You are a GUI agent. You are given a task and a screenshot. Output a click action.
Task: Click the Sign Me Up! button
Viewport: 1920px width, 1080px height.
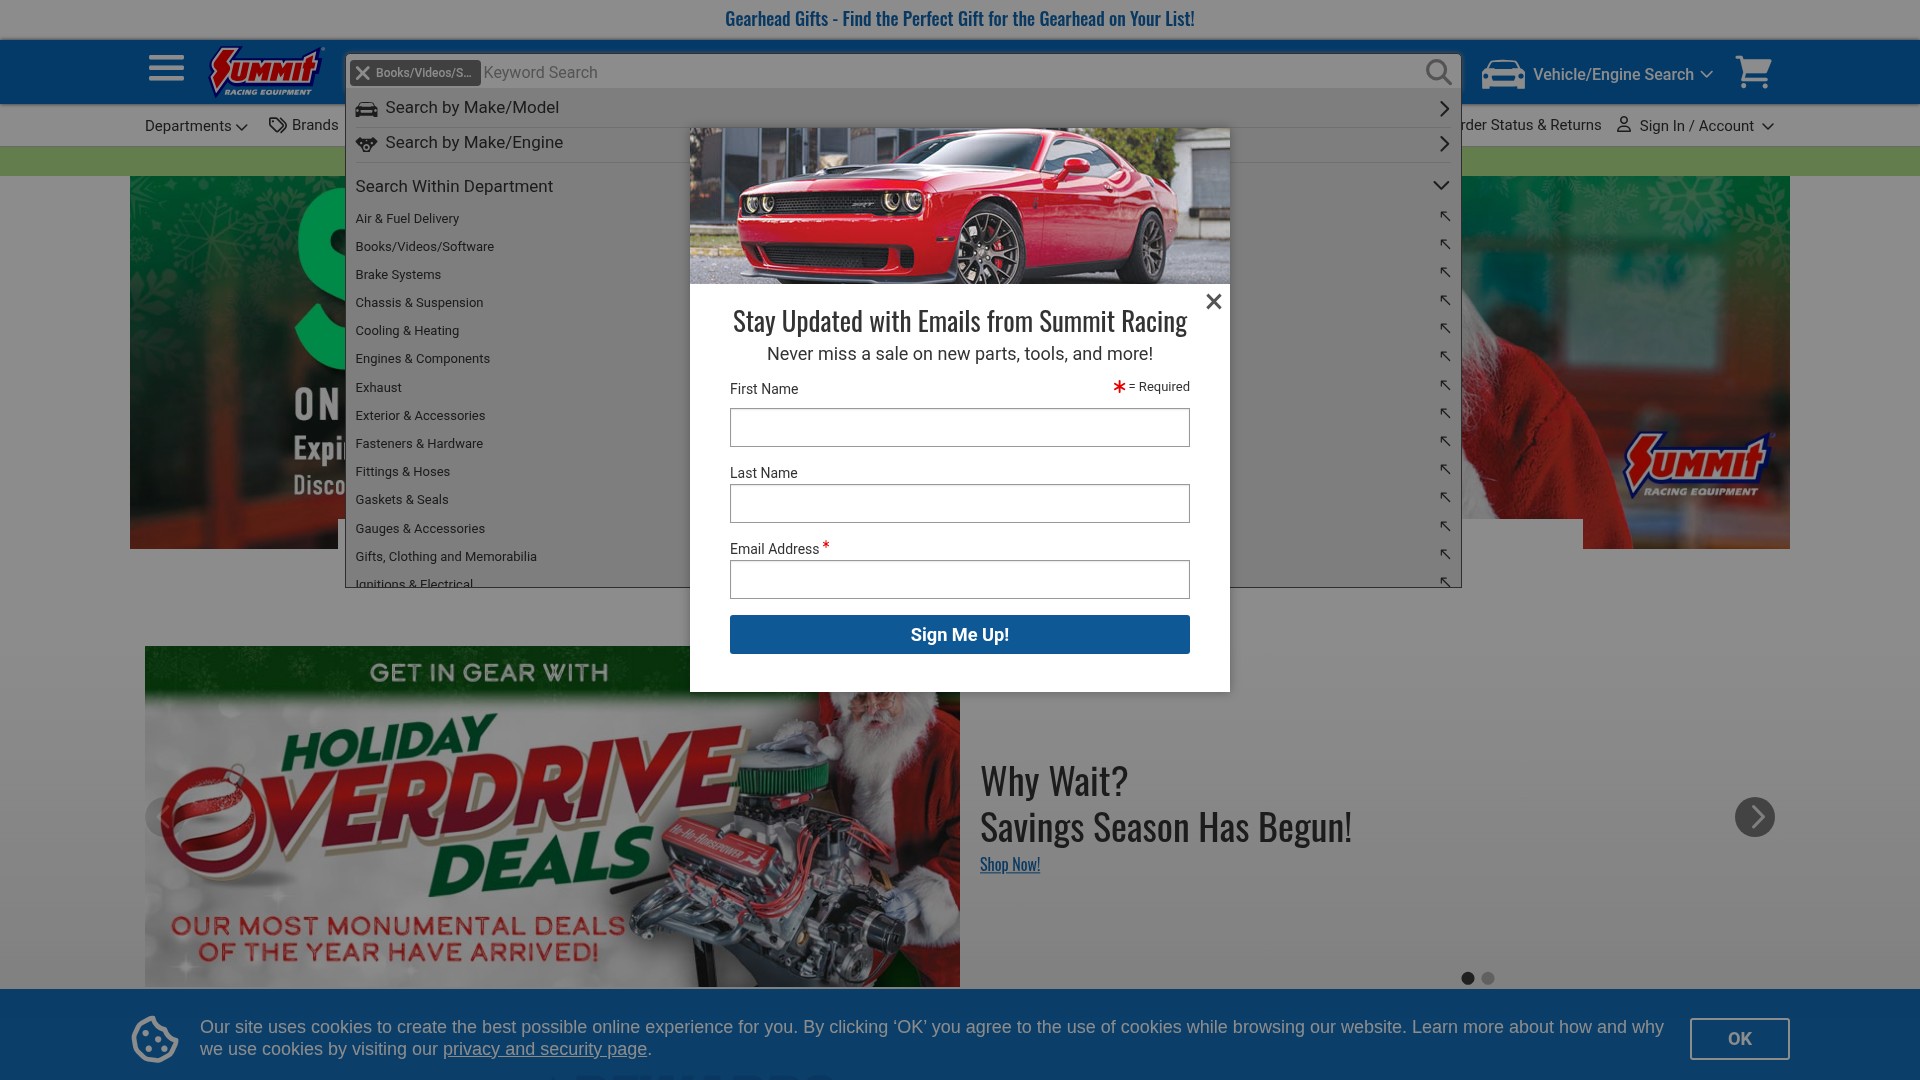click(960, 634)
